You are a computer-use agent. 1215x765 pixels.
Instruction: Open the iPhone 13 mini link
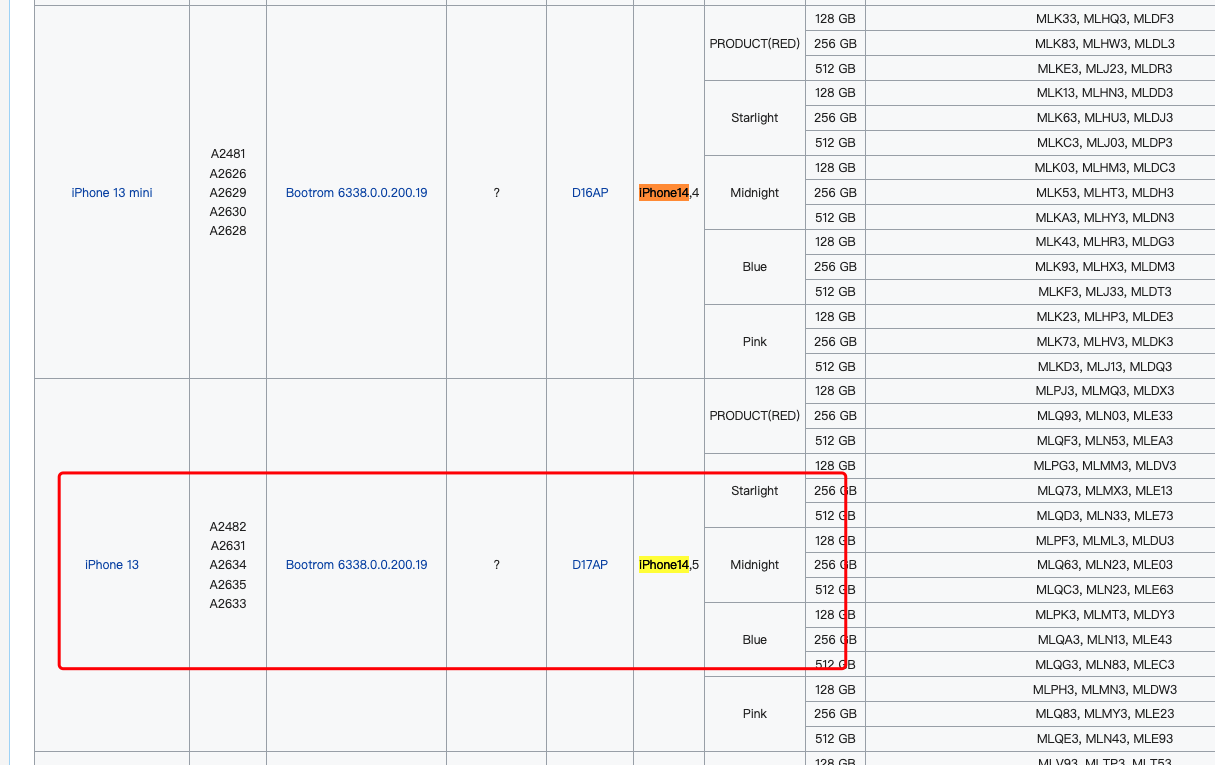pyautogui.click(x=112, y=193)
